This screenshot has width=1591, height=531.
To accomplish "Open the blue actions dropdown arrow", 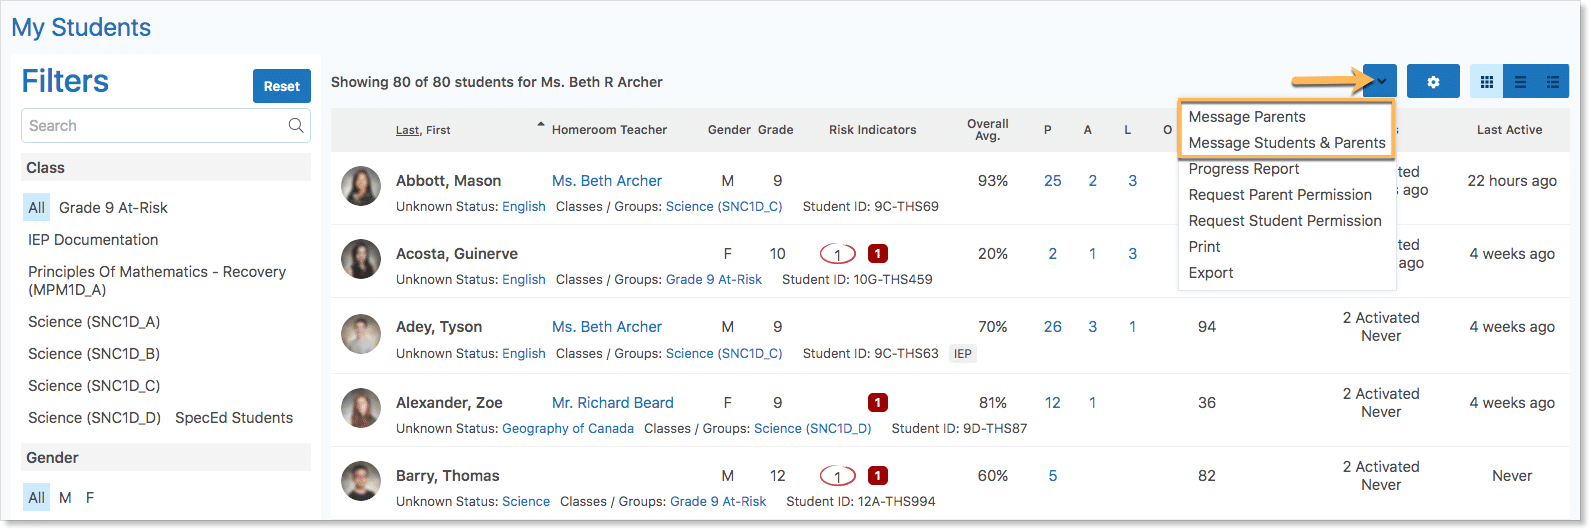I will [1380, 82].
